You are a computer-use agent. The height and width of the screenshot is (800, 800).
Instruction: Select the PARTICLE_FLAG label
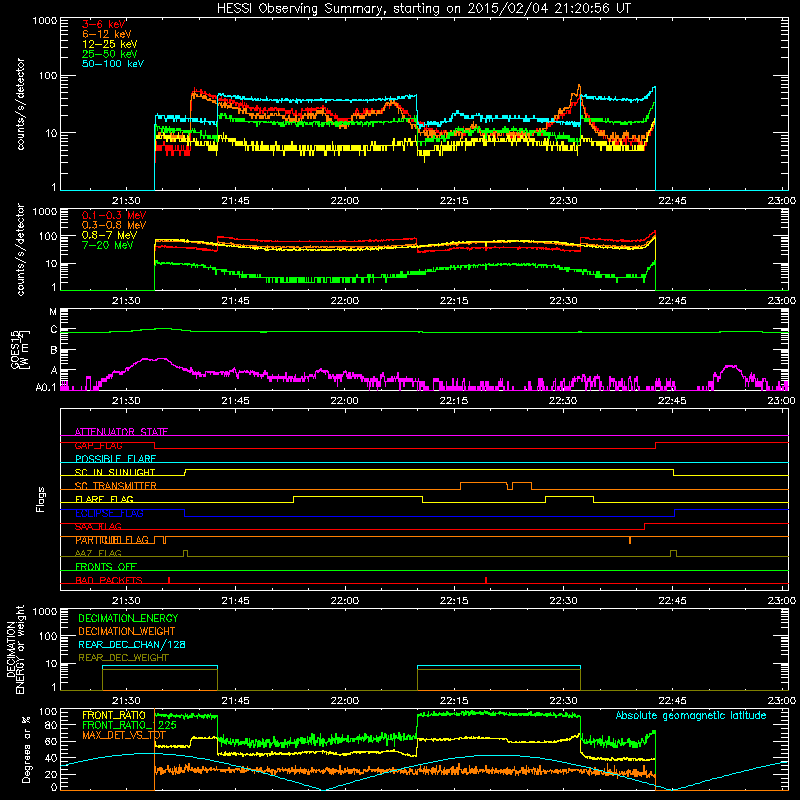pos(112,540)
